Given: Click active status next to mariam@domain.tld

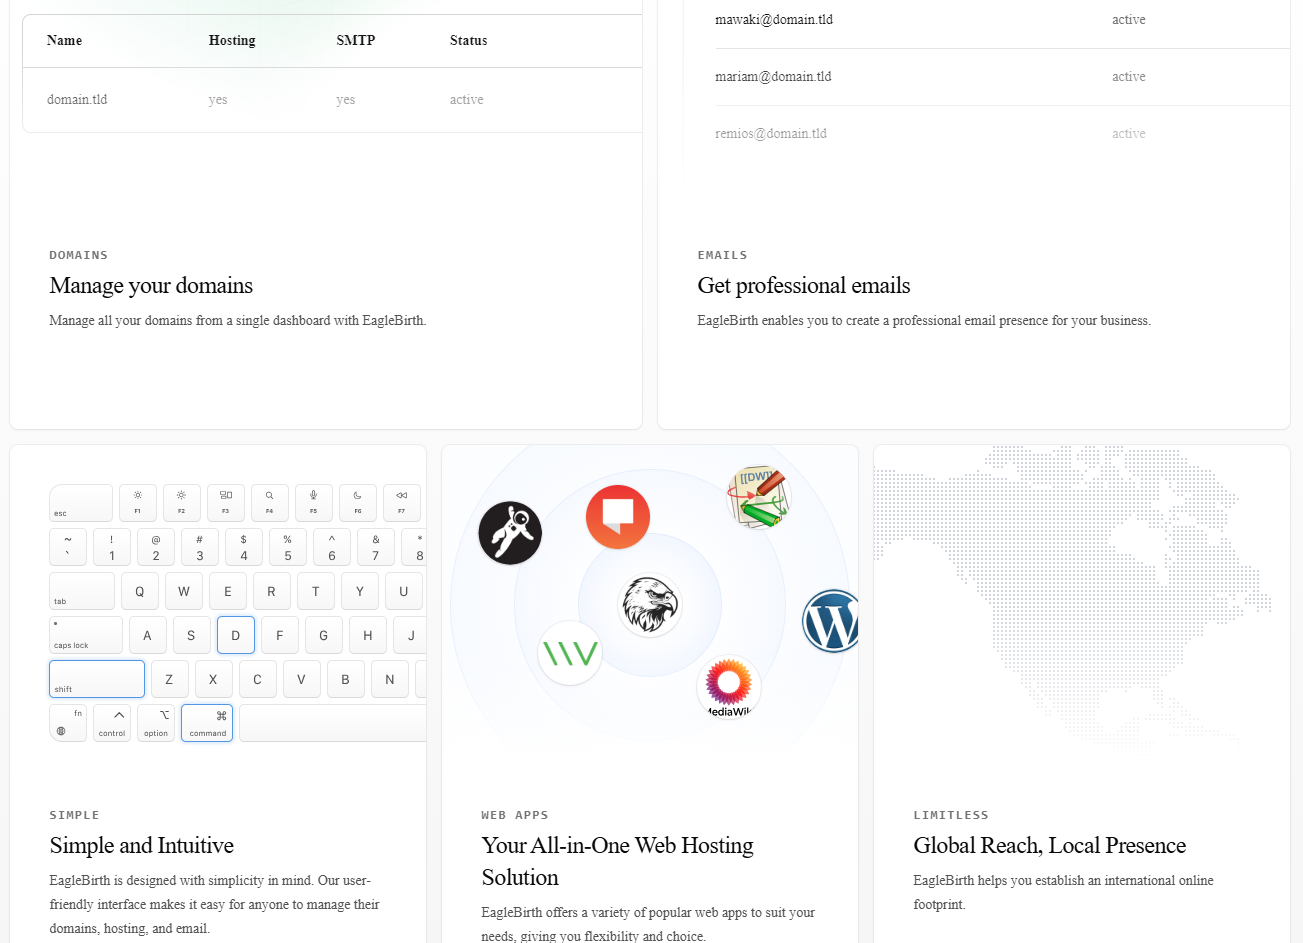Looking at the screenshot, I should [x=1129, y=77].
